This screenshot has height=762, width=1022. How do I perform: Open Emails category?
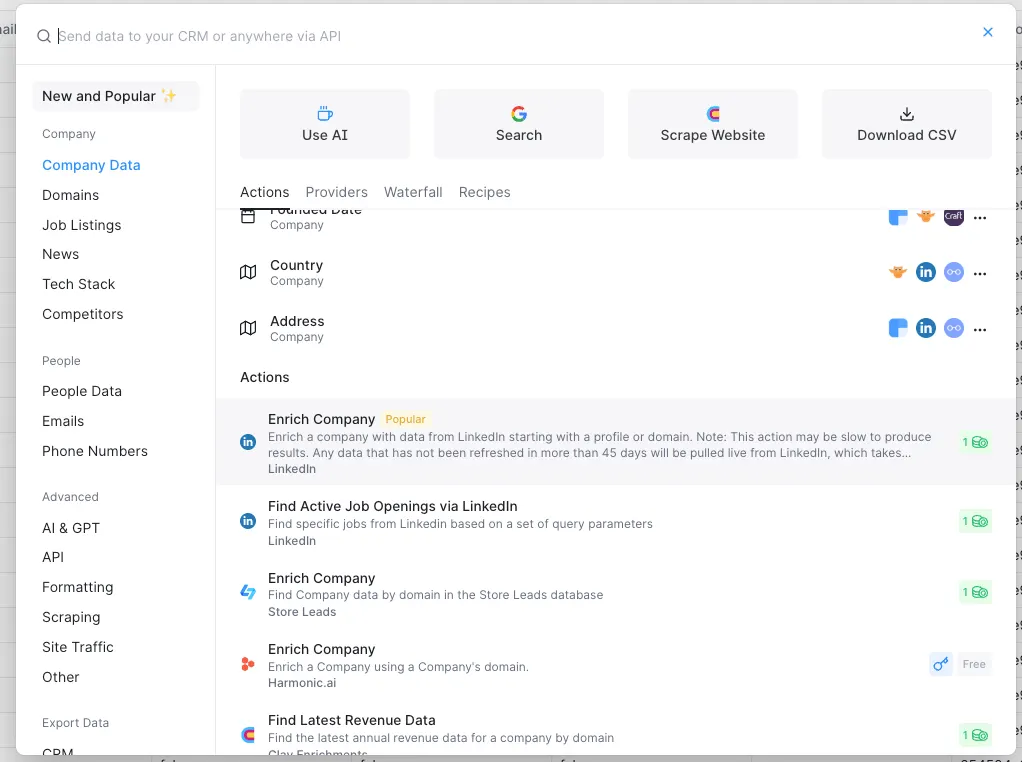pos(63,421)
